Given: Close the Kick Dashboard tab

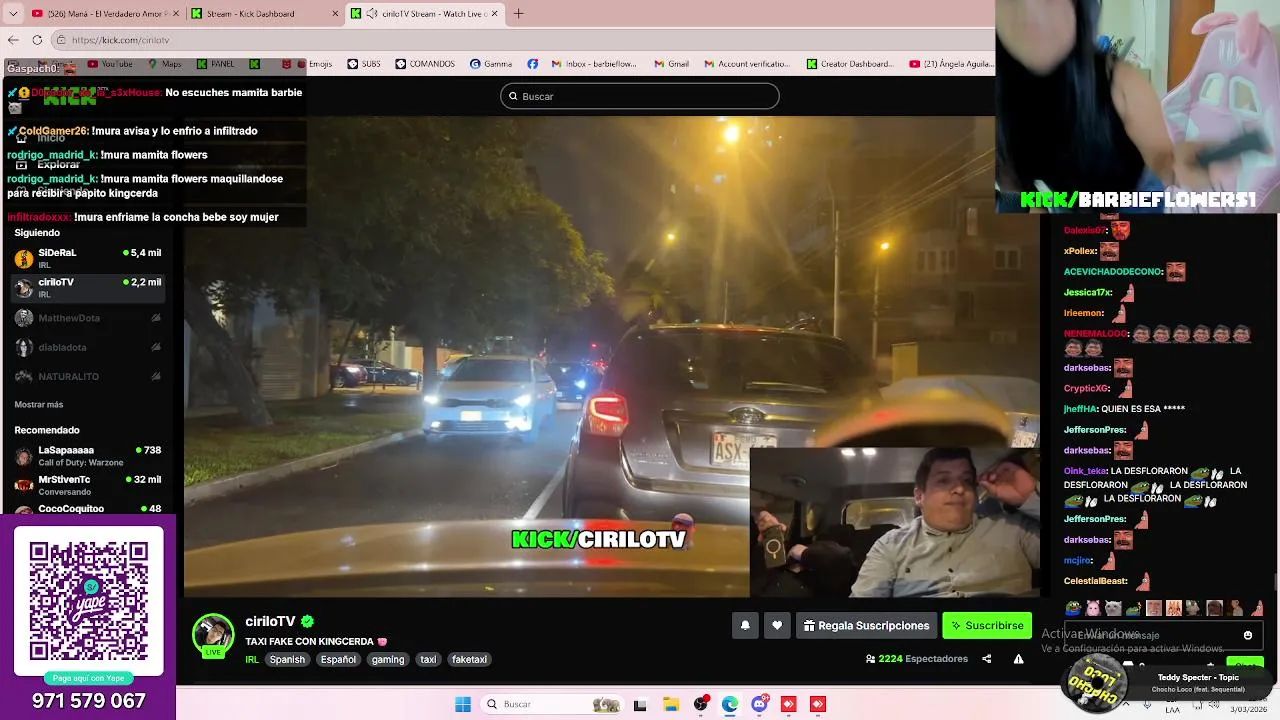Looking at the screenshot, I should pos(334,14).
